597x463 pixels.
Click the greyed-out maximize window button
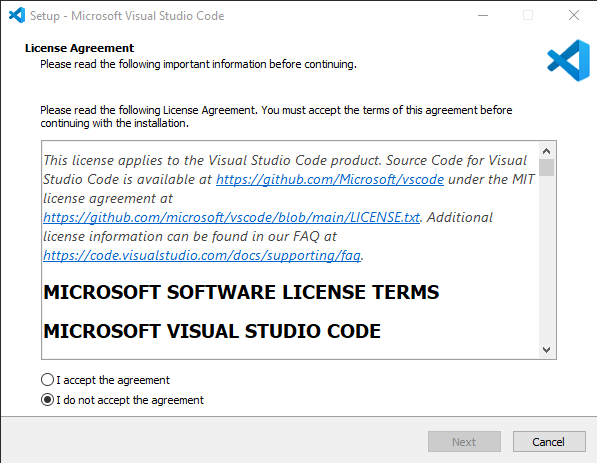pyautogui.click(x=528, y=16)
